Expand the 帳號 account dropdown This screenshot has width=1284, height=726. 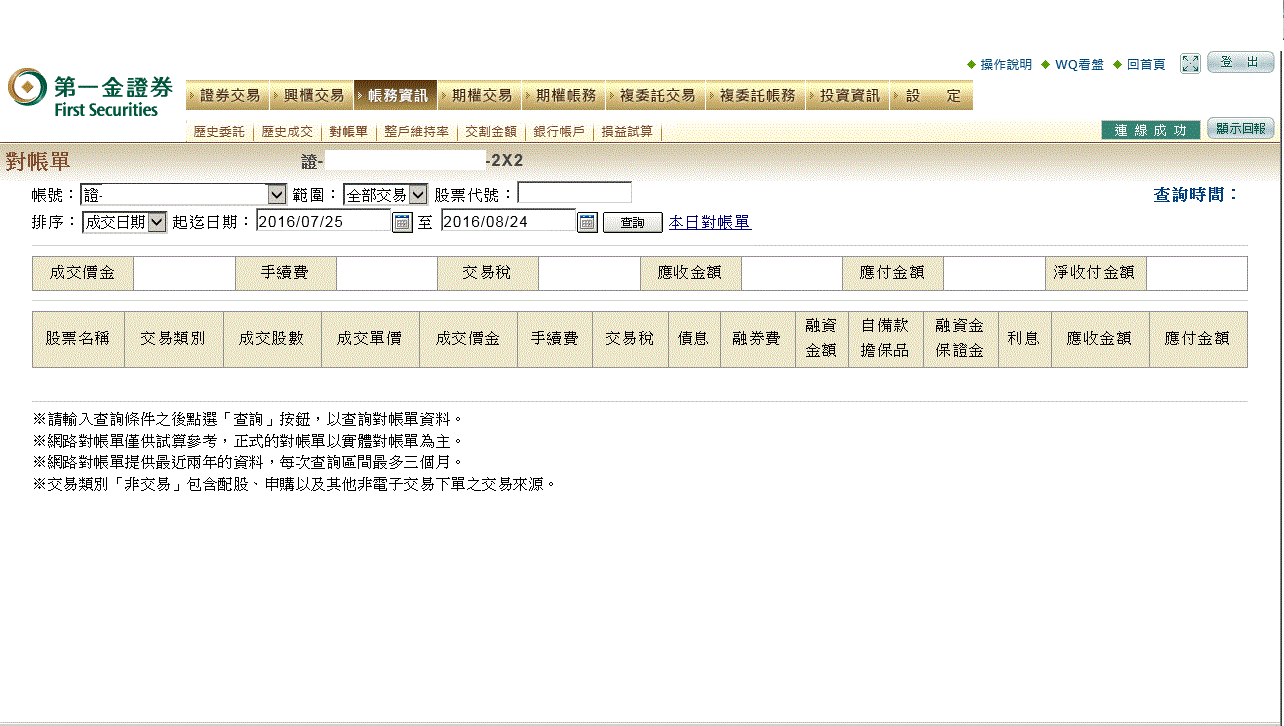tap(277, 194)
